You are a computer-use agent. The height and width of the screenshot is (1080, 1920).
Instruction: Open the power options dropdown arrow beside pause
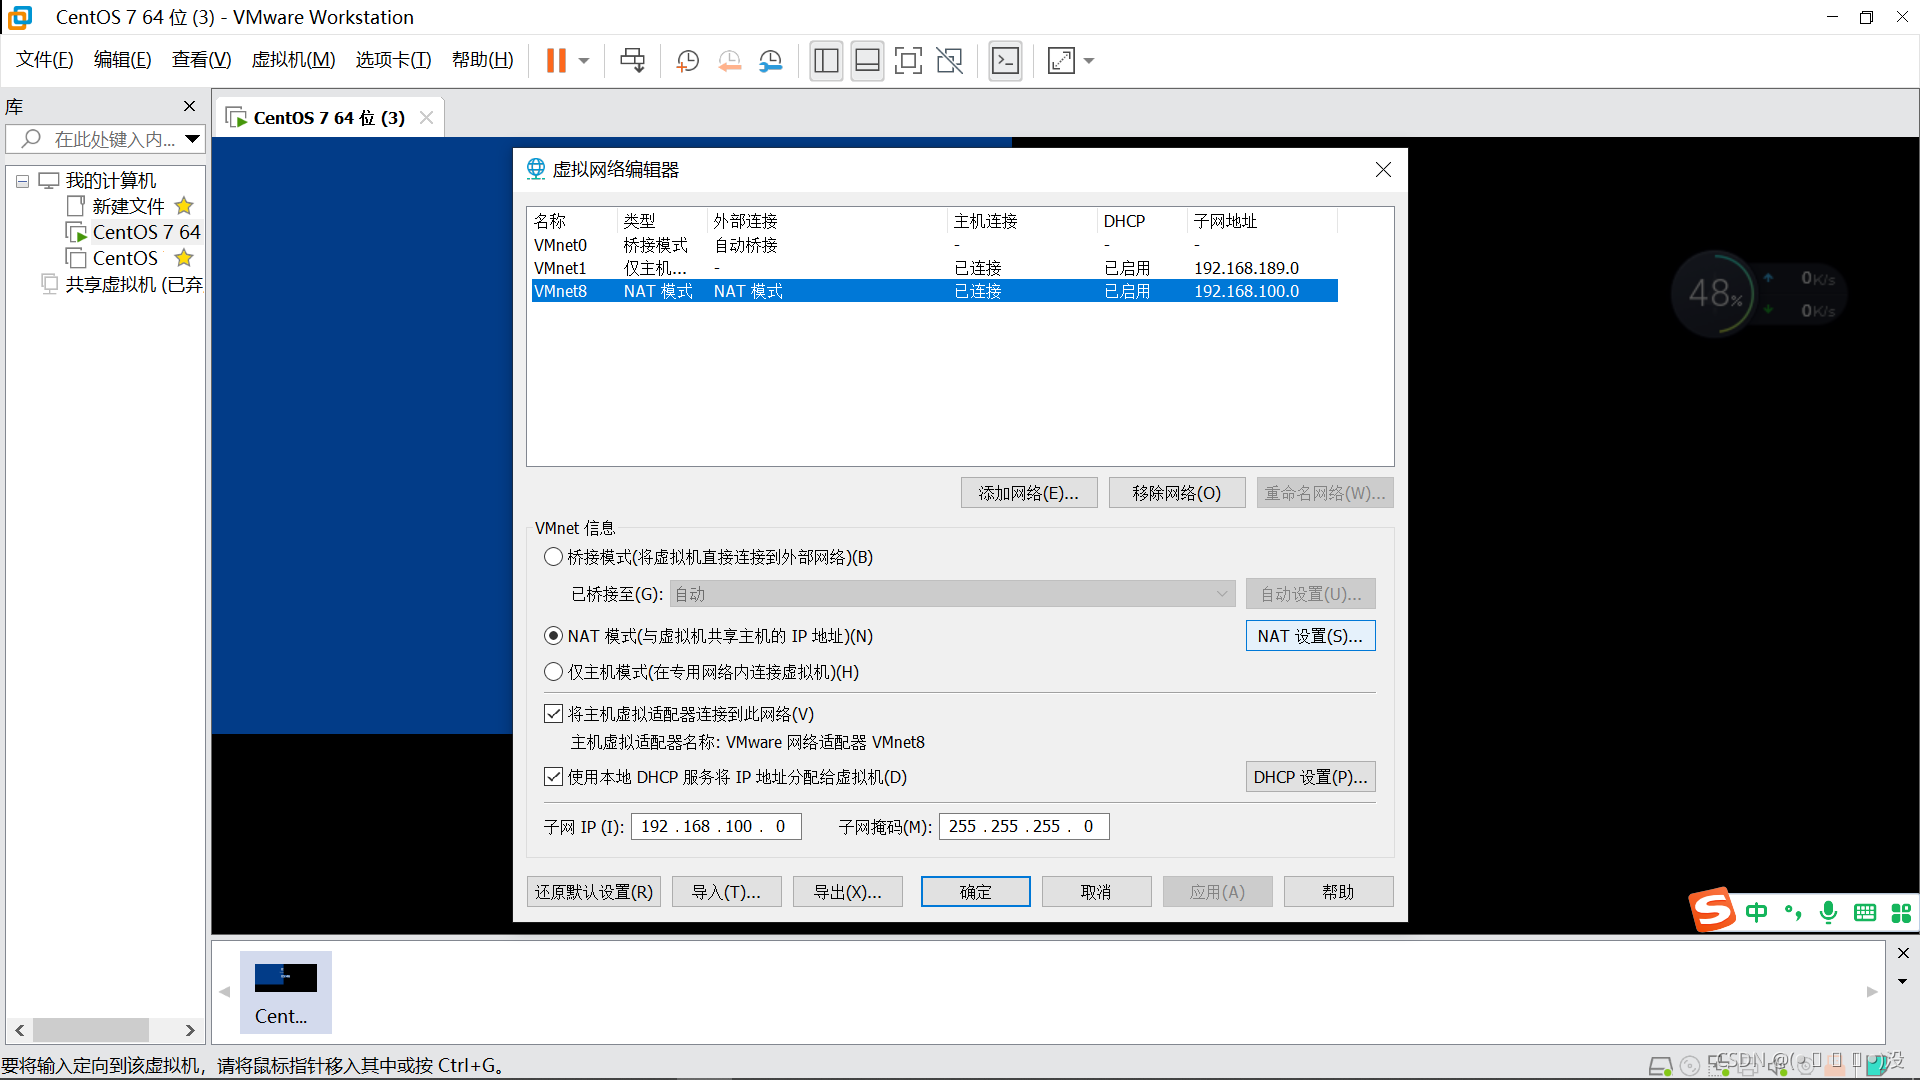pos(584,61)
